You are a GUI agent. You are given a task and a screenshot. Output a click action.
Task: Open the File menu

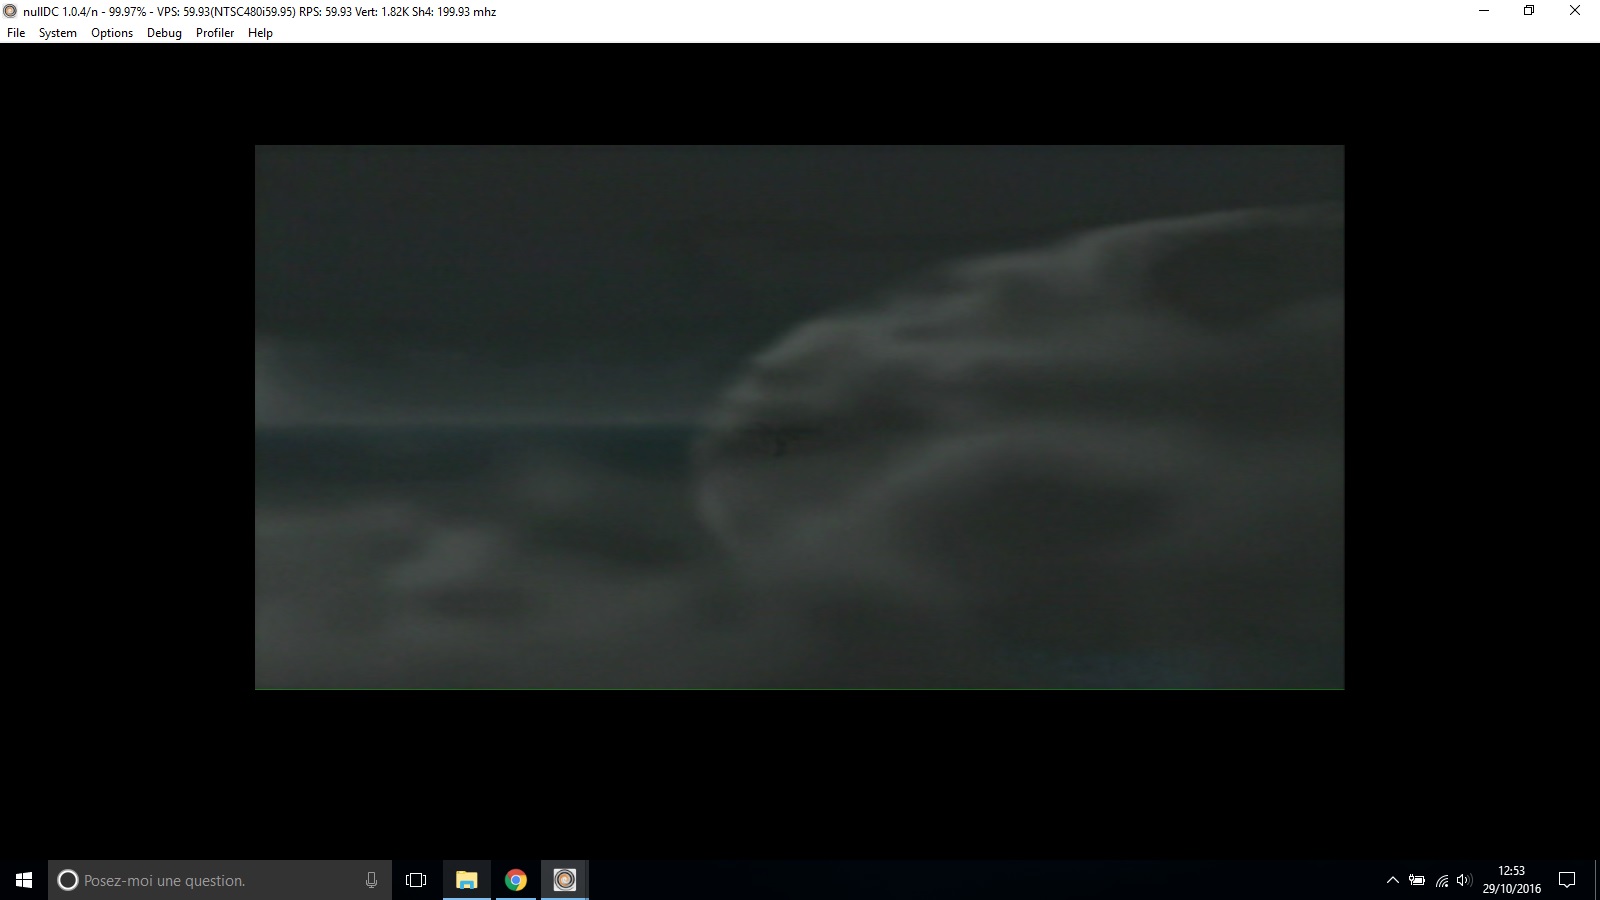point(16,33)
